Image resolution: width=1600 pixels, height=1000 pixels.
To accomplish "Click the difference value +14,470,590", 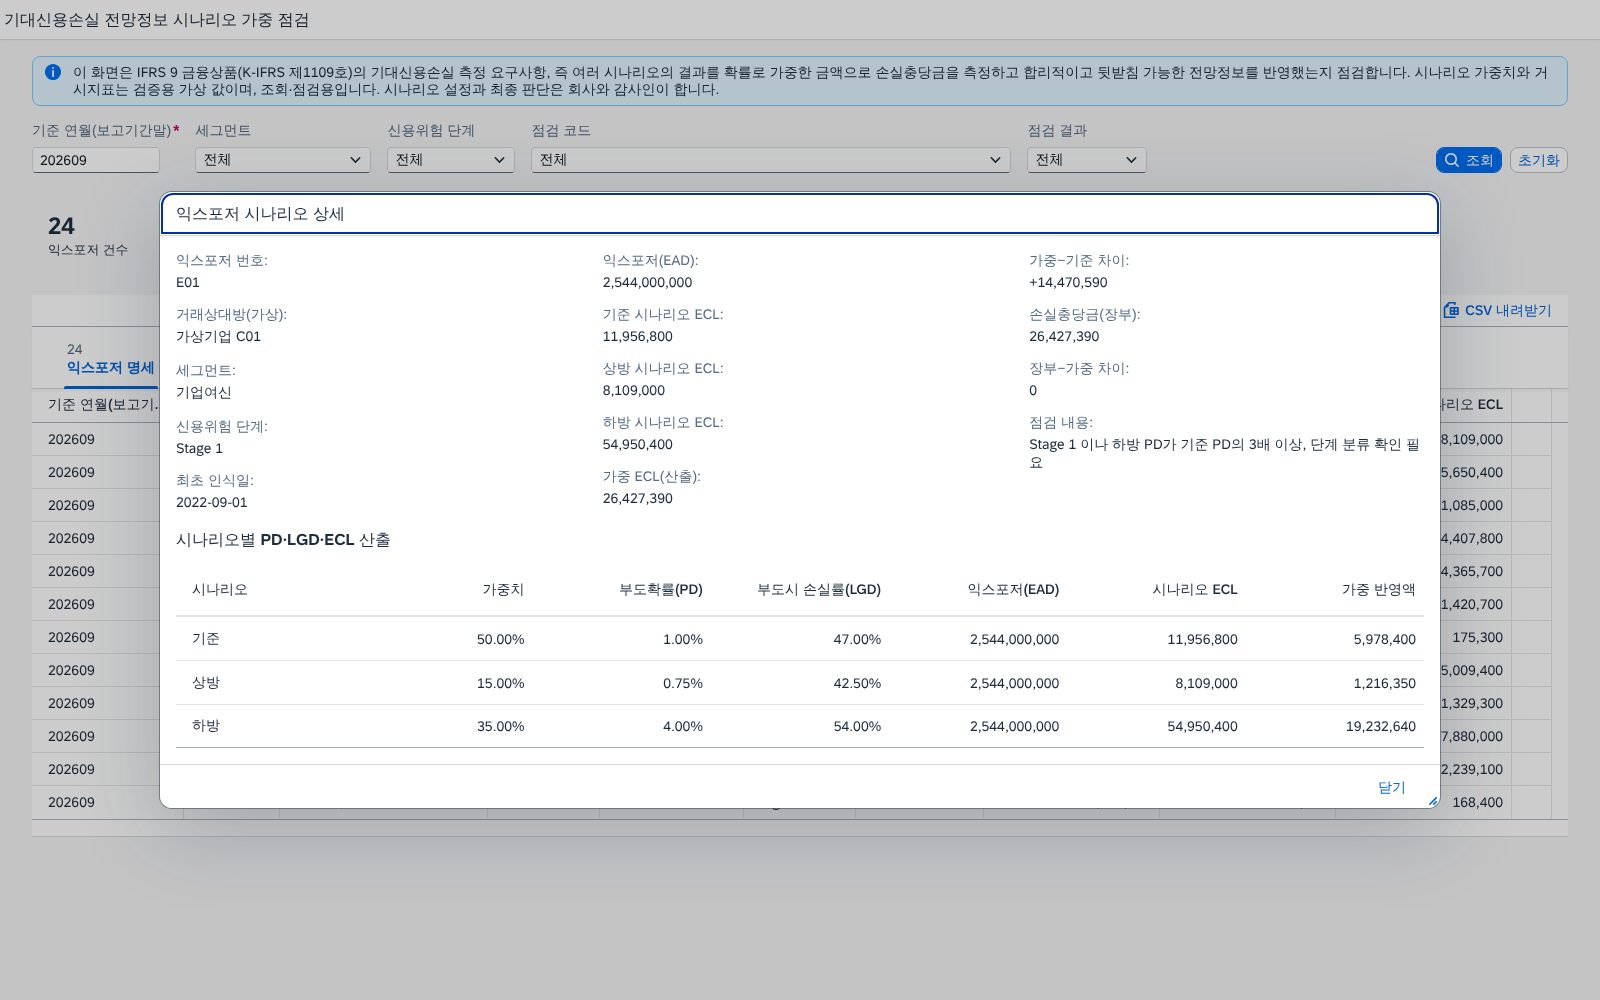I will [x=1068, y=282].
